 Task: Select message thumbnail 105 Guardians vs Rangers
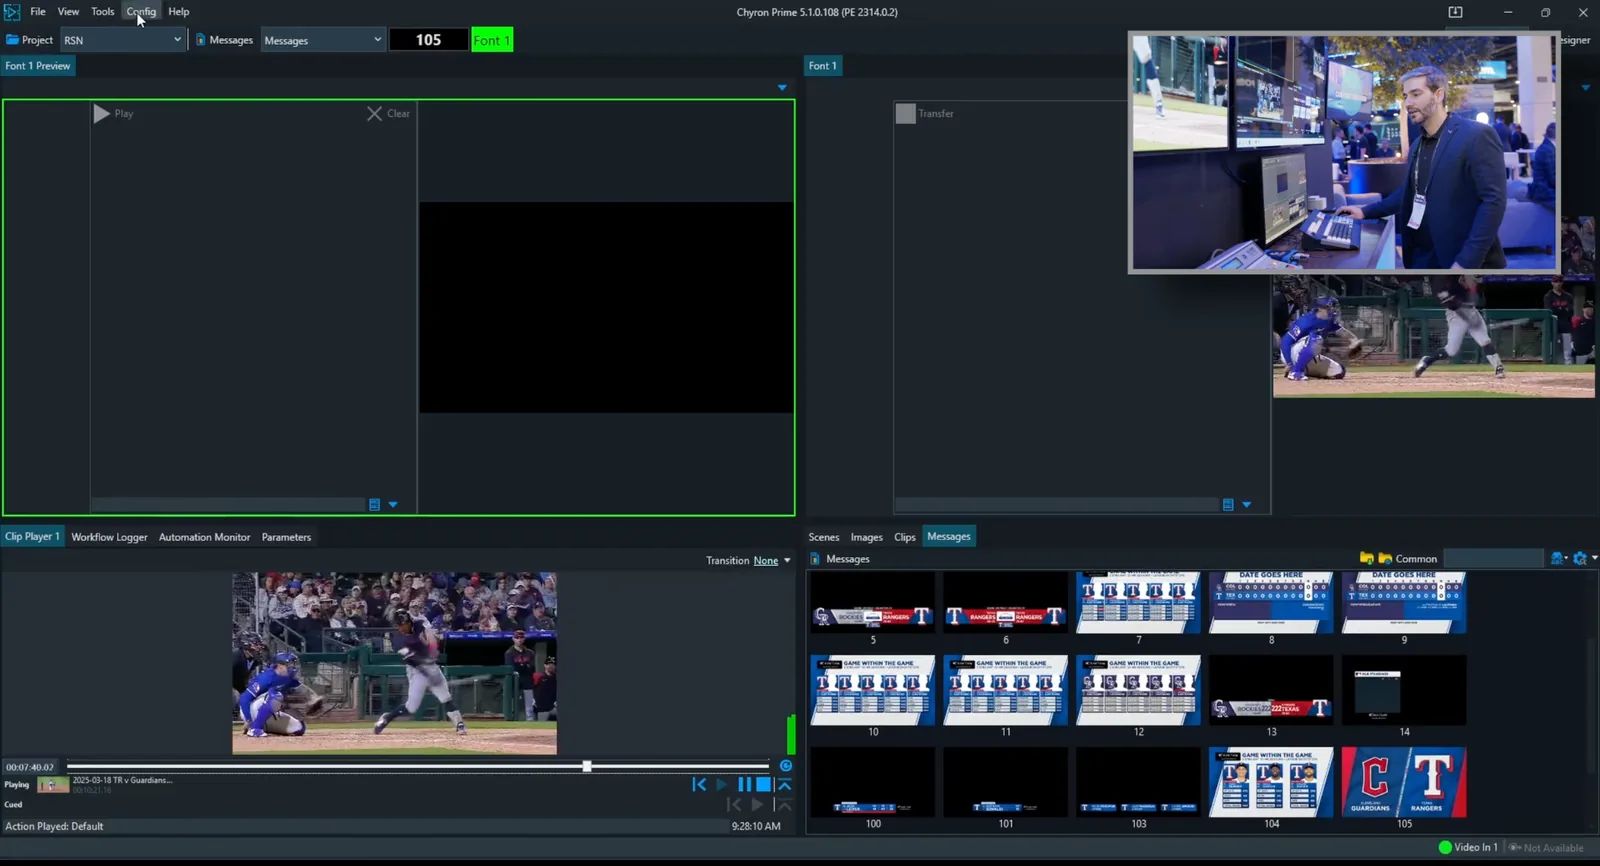[x=1404, y=782]
